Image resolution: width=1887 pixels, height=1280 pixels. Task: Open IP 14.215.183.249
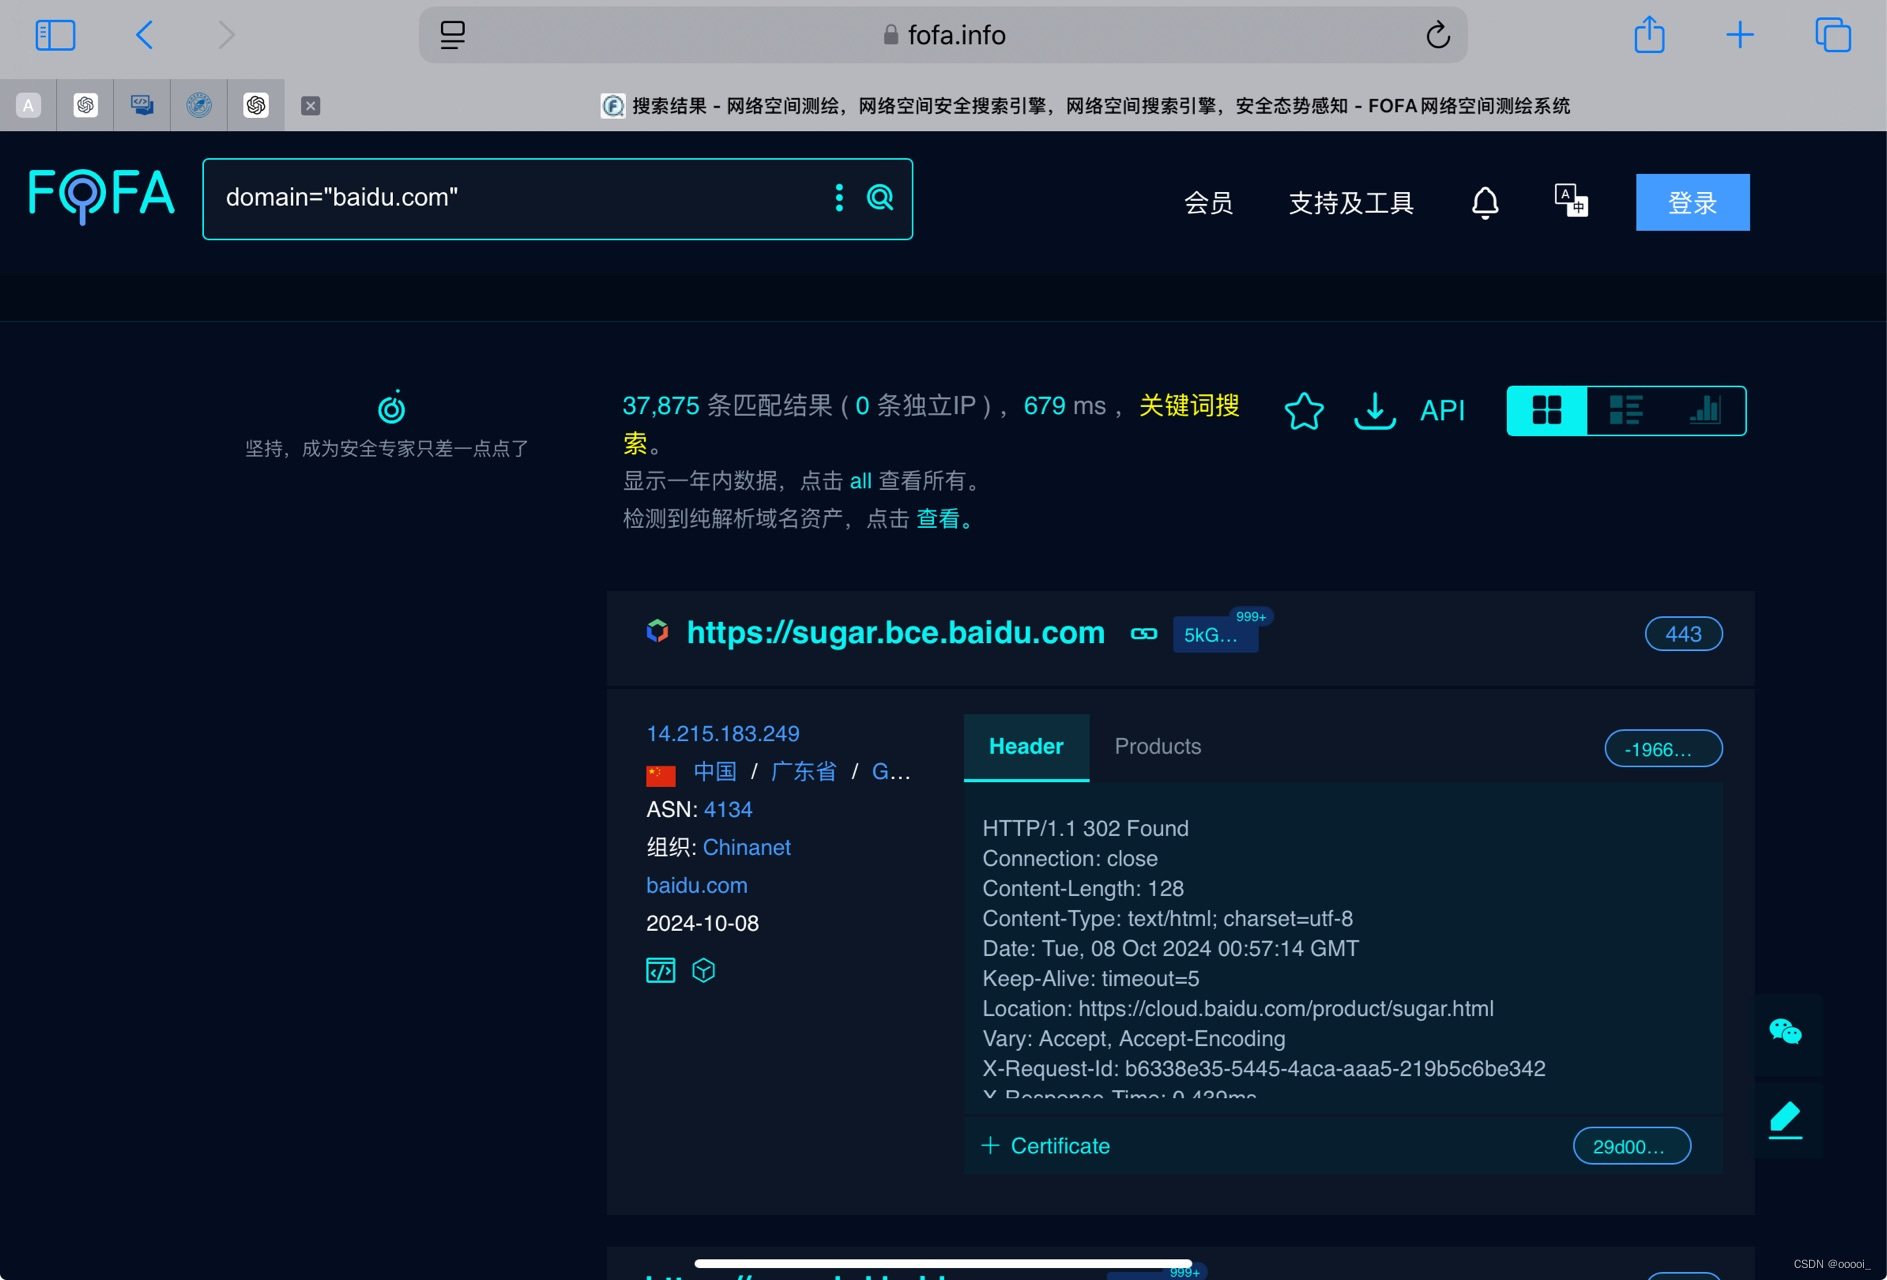pos(722,734)
